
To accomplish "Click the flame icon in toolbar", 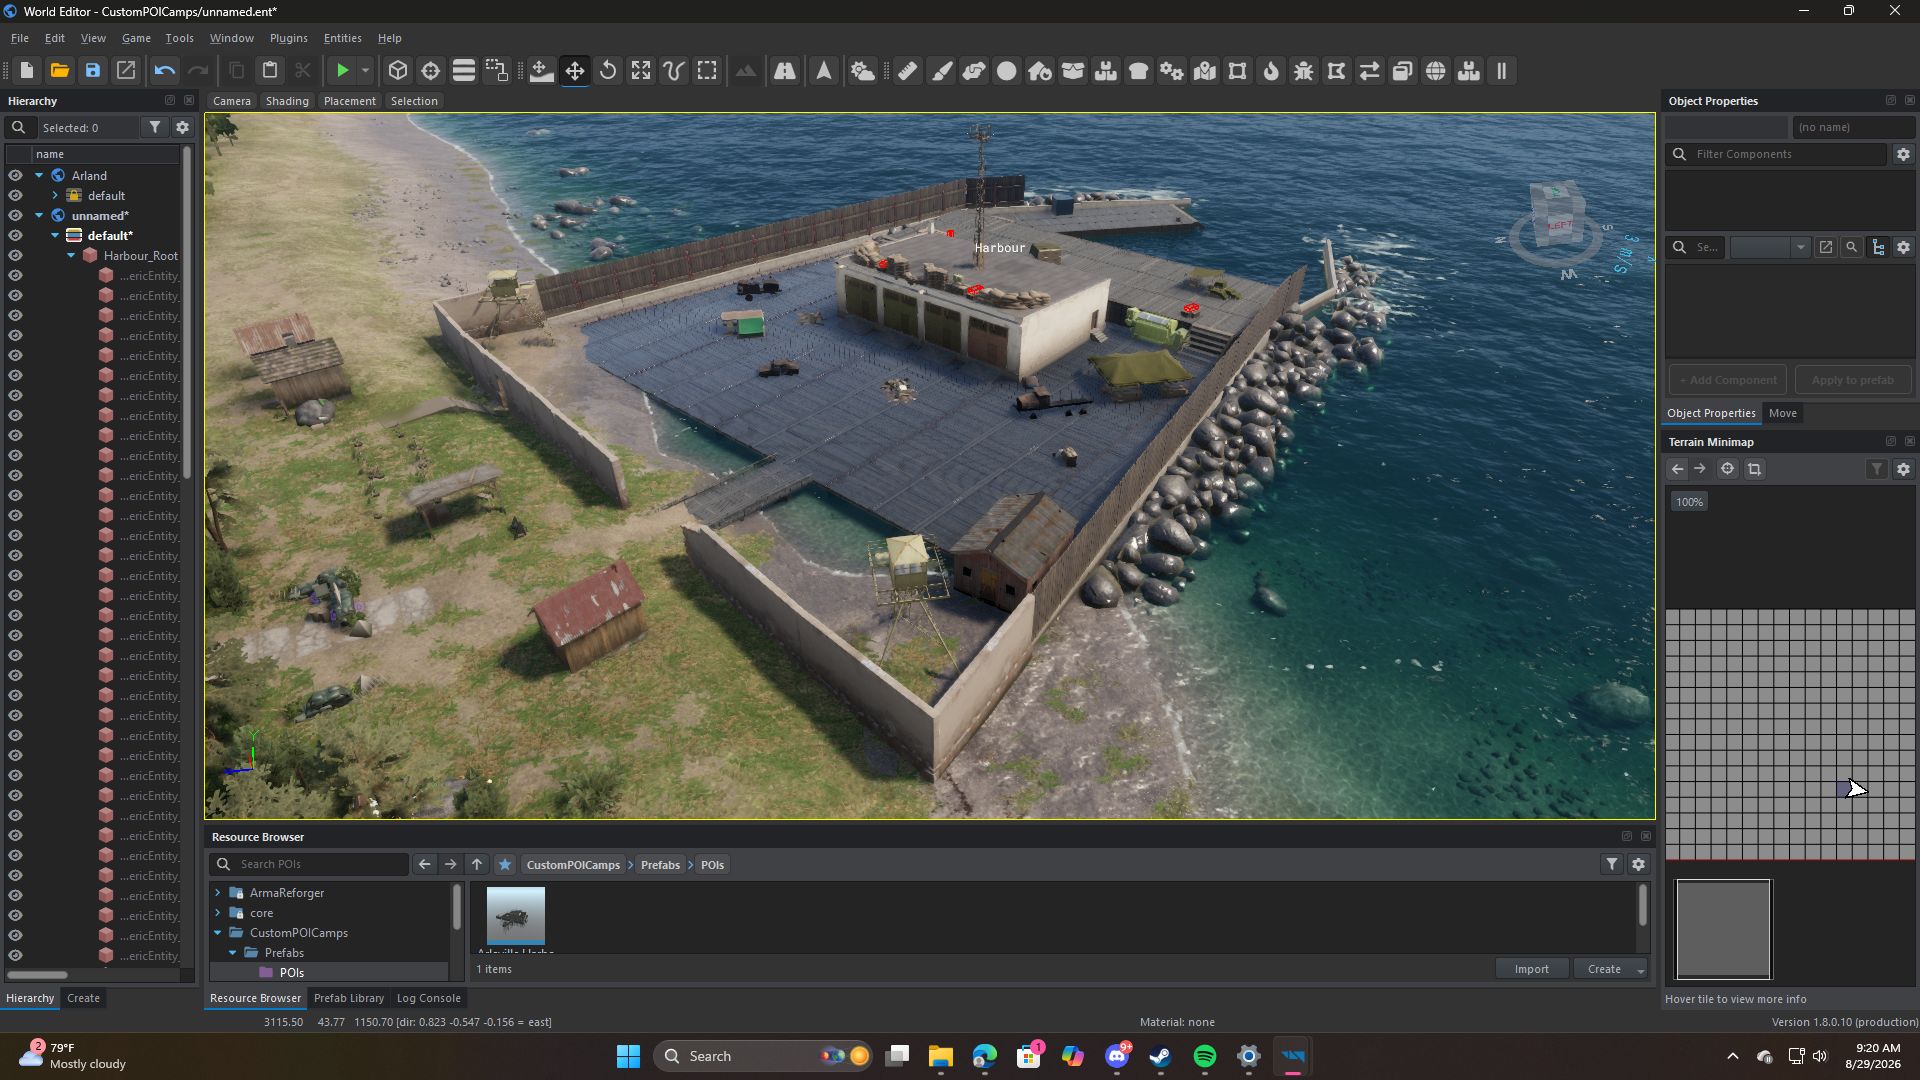I will pyautogui.click(x=1271, y=71).
